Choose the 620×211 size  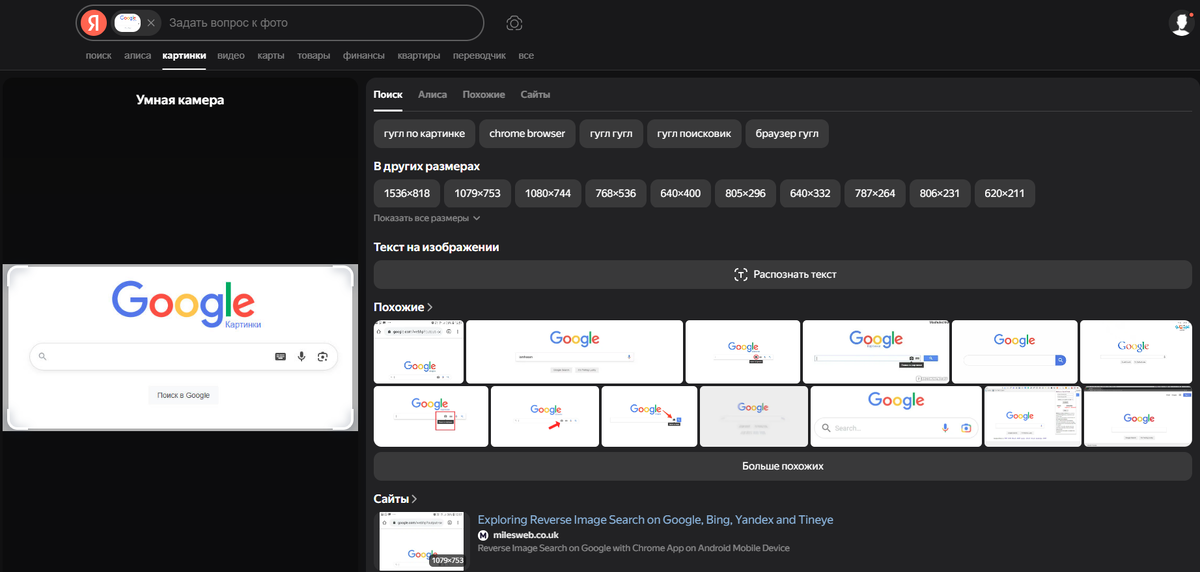point(1005,193)
